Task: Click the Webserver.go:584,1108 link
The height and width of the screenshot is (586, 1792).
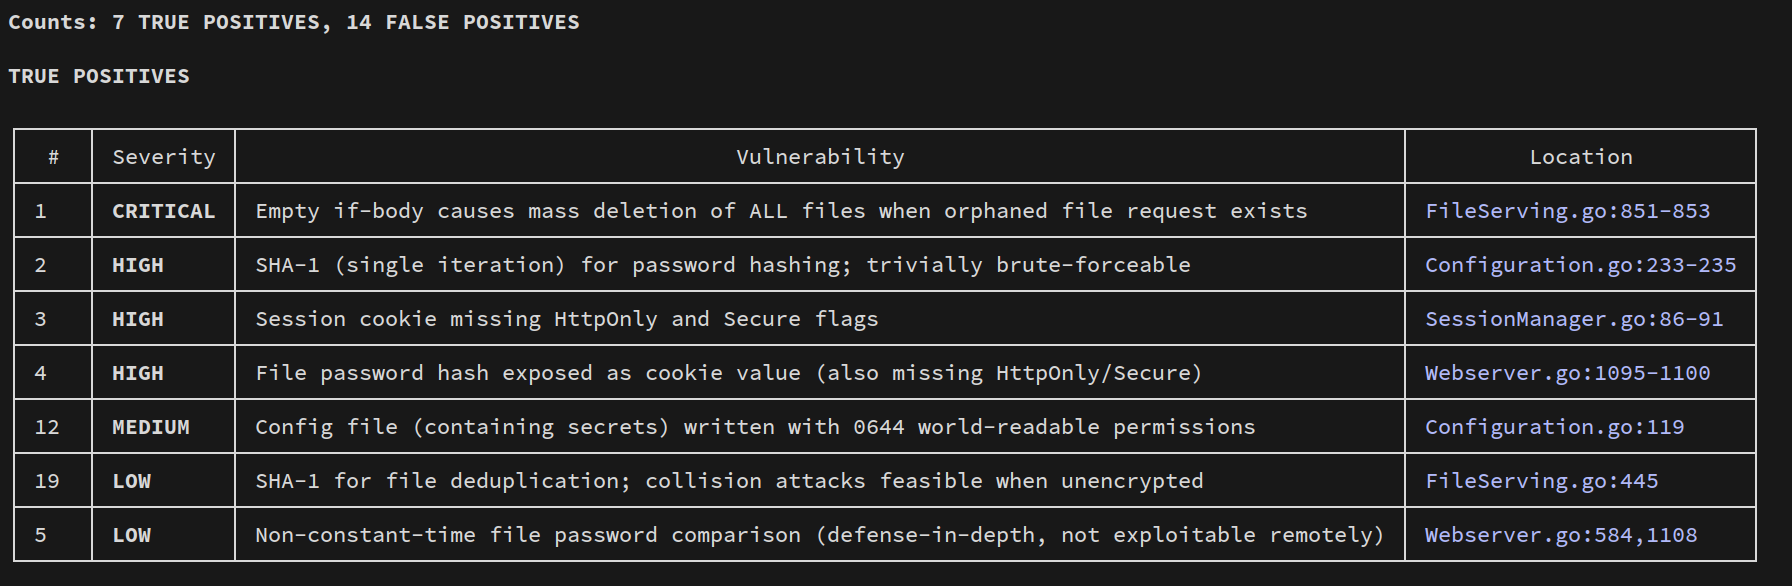Action: click(x=1560, y=535)
